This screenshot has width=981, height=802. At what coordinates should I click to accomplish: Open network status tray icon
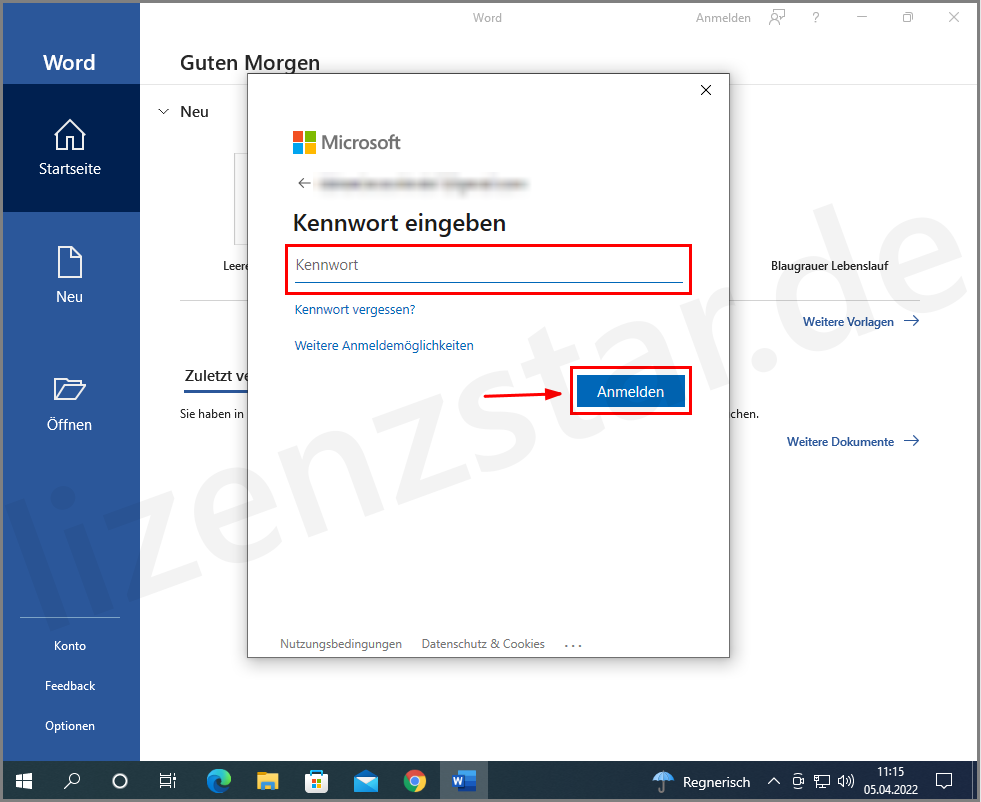tap(821, 781)
